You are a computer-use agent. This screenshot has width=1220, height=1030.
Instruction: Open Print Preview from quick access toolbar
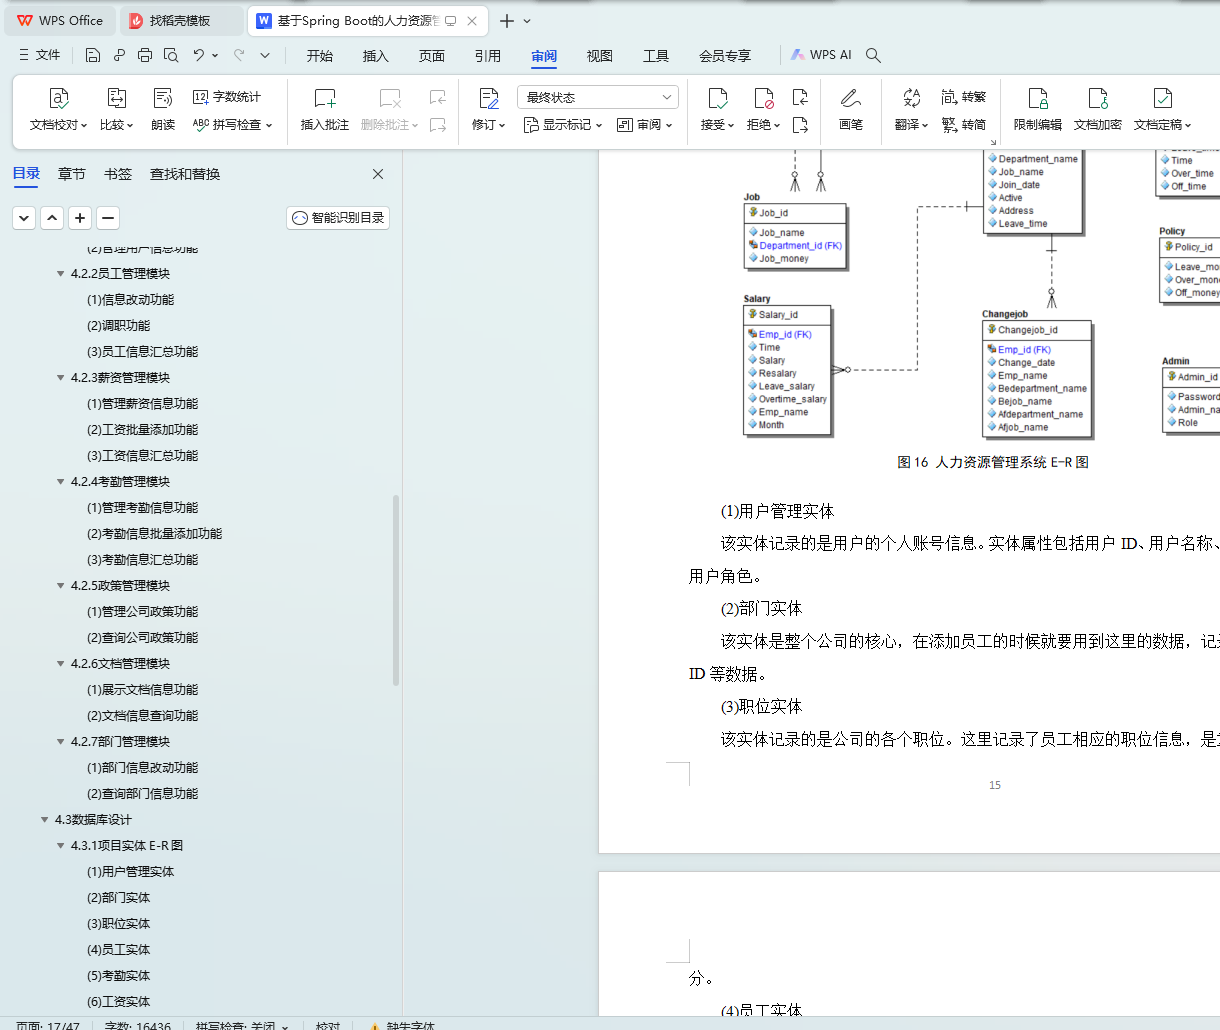coord(171,55)
